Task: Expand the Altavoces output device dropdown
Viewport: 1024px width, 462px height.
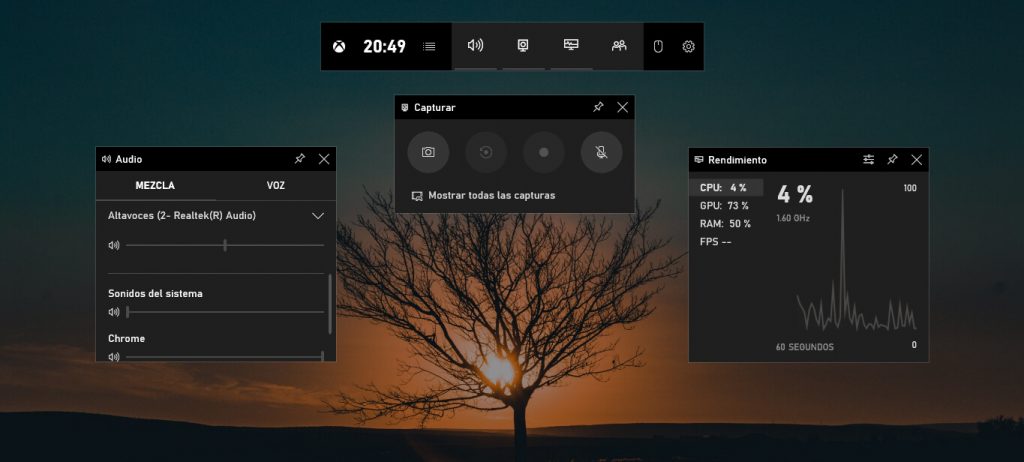Action: click(318, 215)
